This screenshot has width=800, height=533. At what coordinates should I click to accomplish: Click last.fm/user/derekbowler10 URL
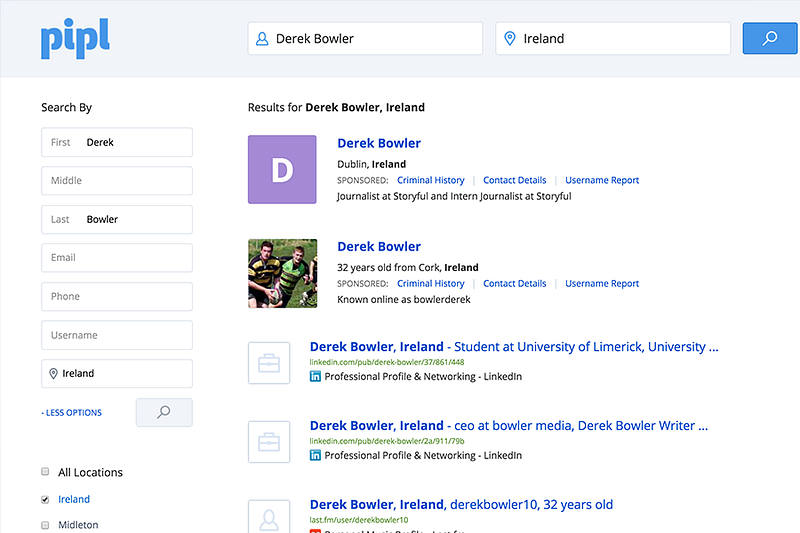click(x=359, y=520)
